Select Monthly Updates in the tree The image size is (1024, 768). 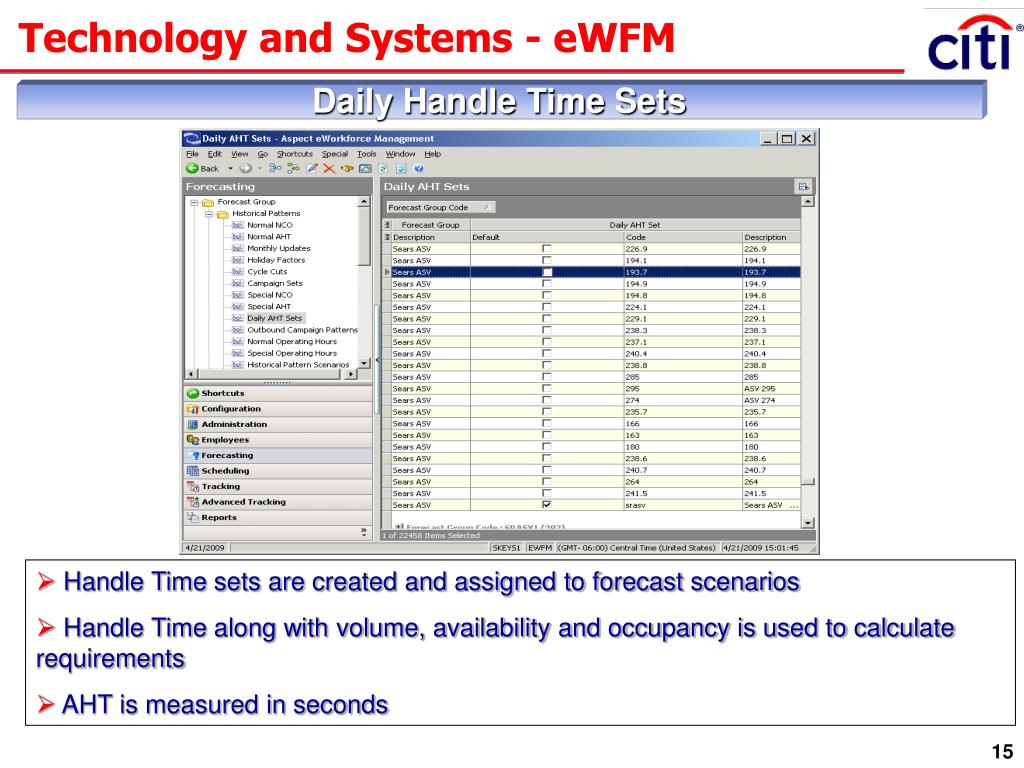click(x=278, y=249)
